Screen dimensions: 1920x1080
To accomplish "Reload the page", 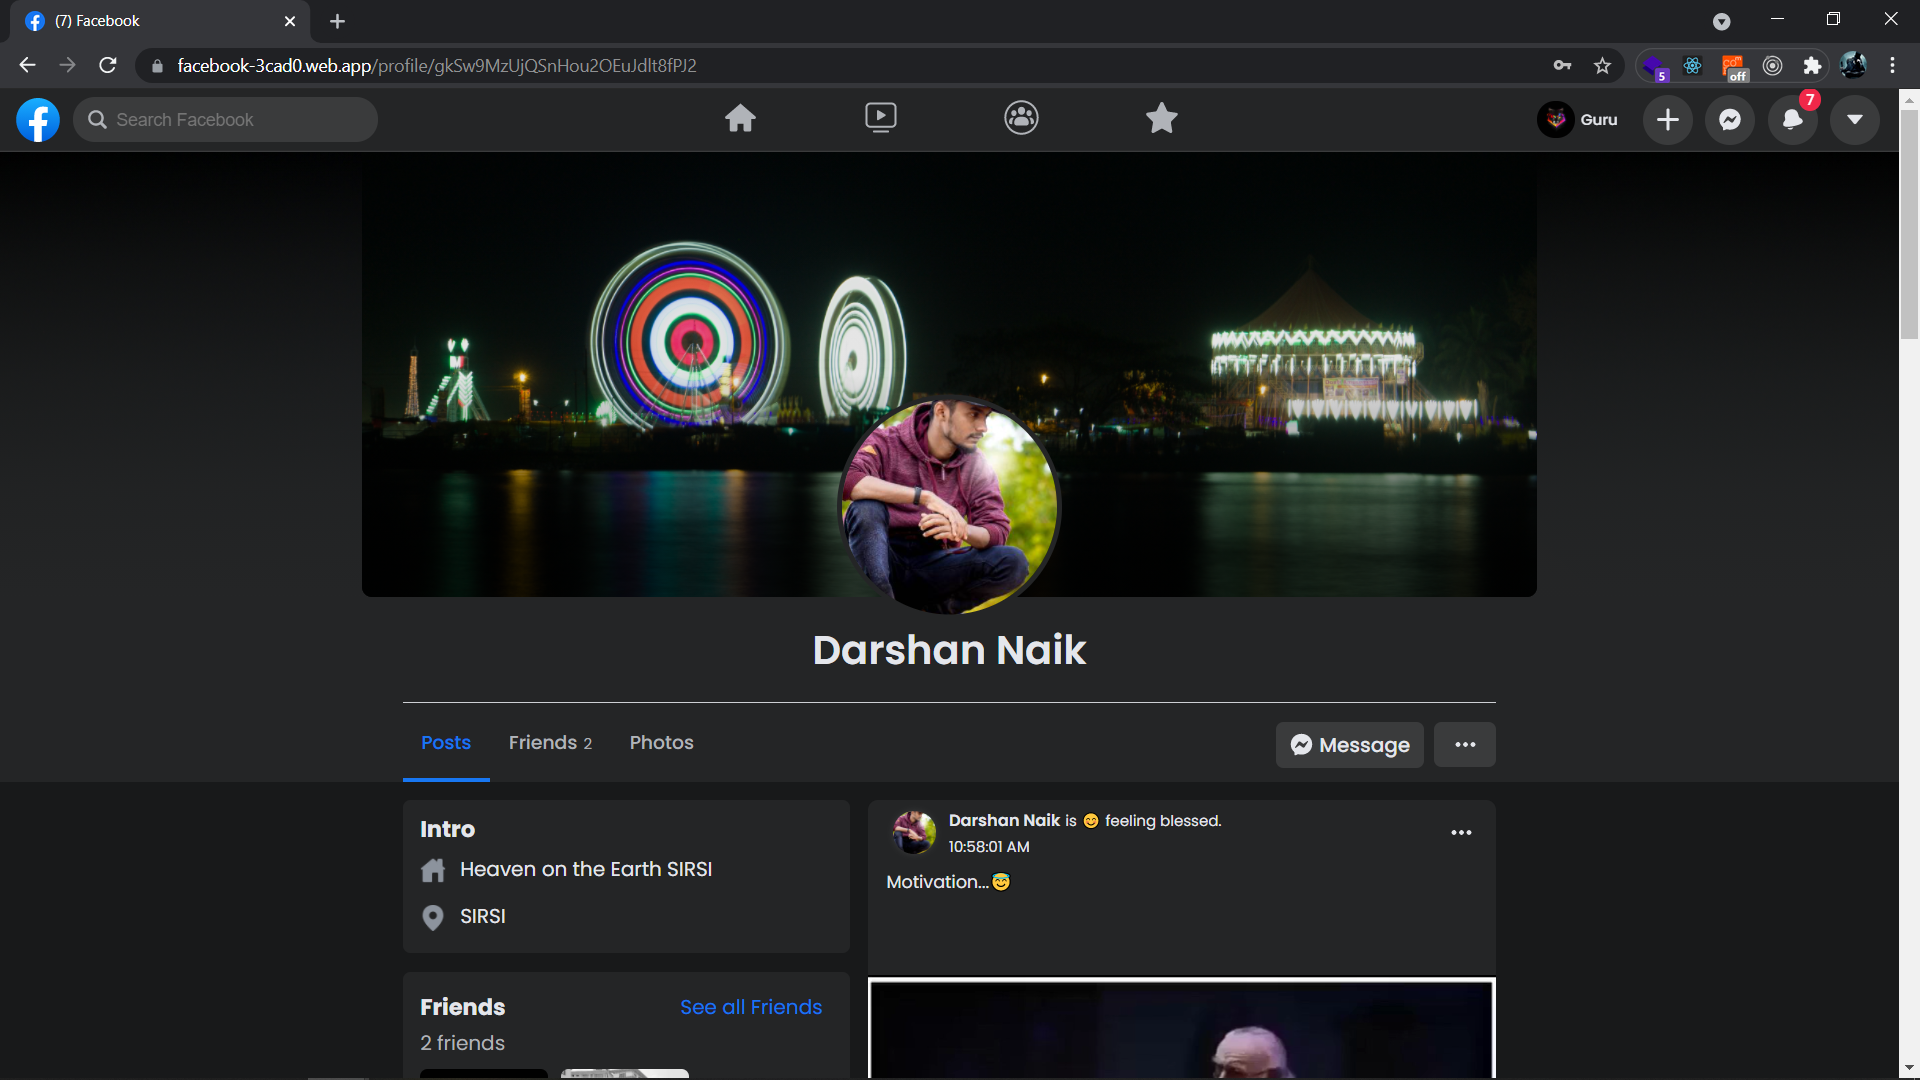I will point(108,65).
